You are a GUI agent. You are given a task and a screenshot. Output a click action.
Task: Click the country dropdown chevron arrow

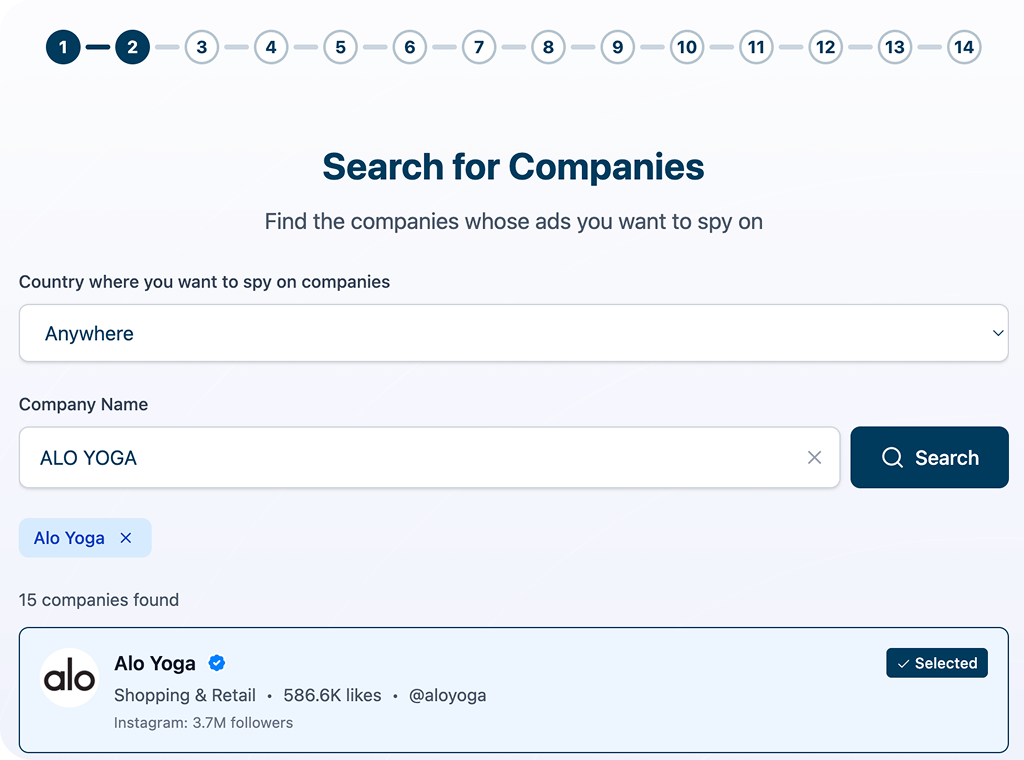click(x=997, y=333)
